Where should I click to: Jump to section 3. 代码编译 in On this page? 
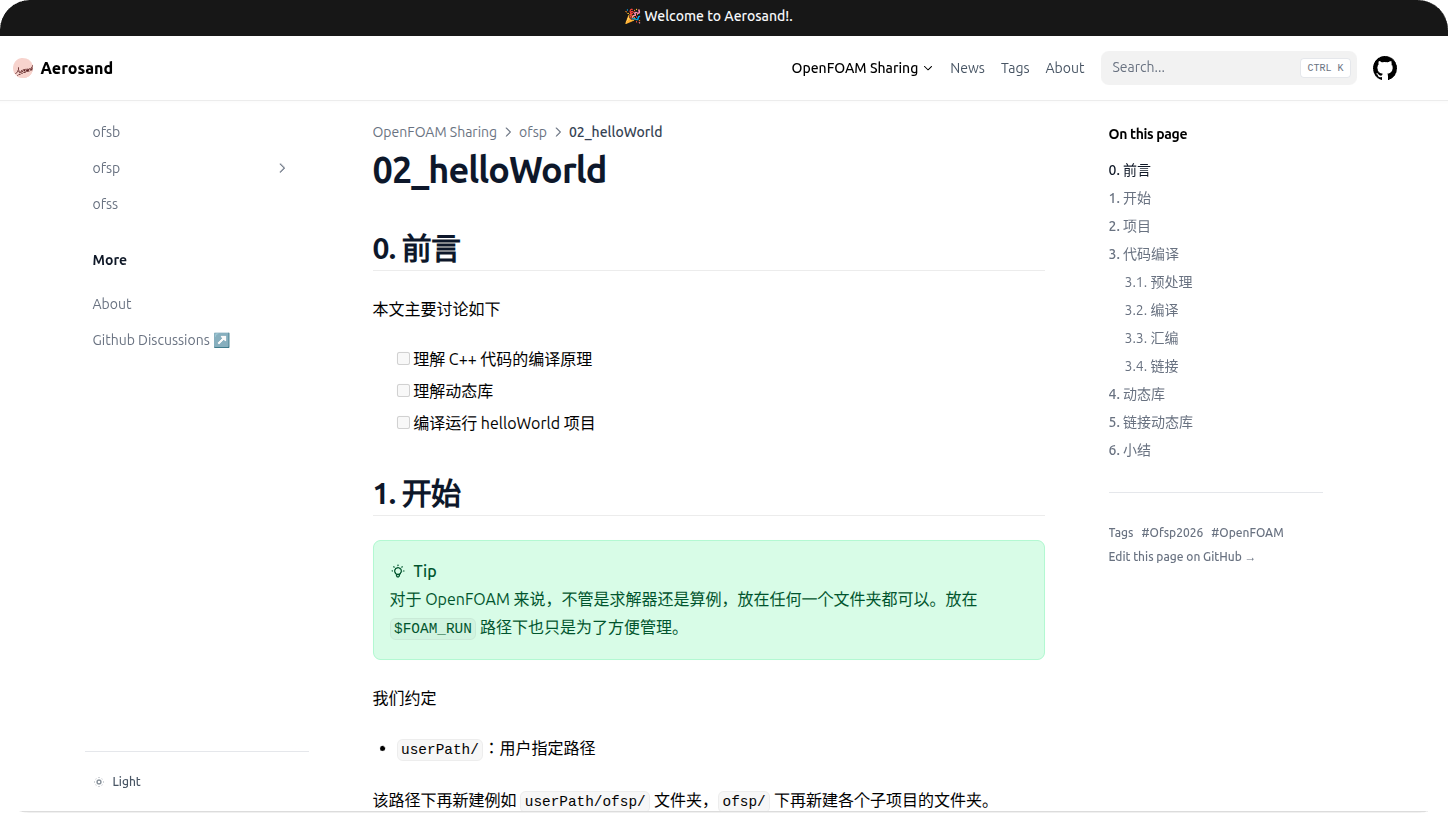pos(1144,254)
